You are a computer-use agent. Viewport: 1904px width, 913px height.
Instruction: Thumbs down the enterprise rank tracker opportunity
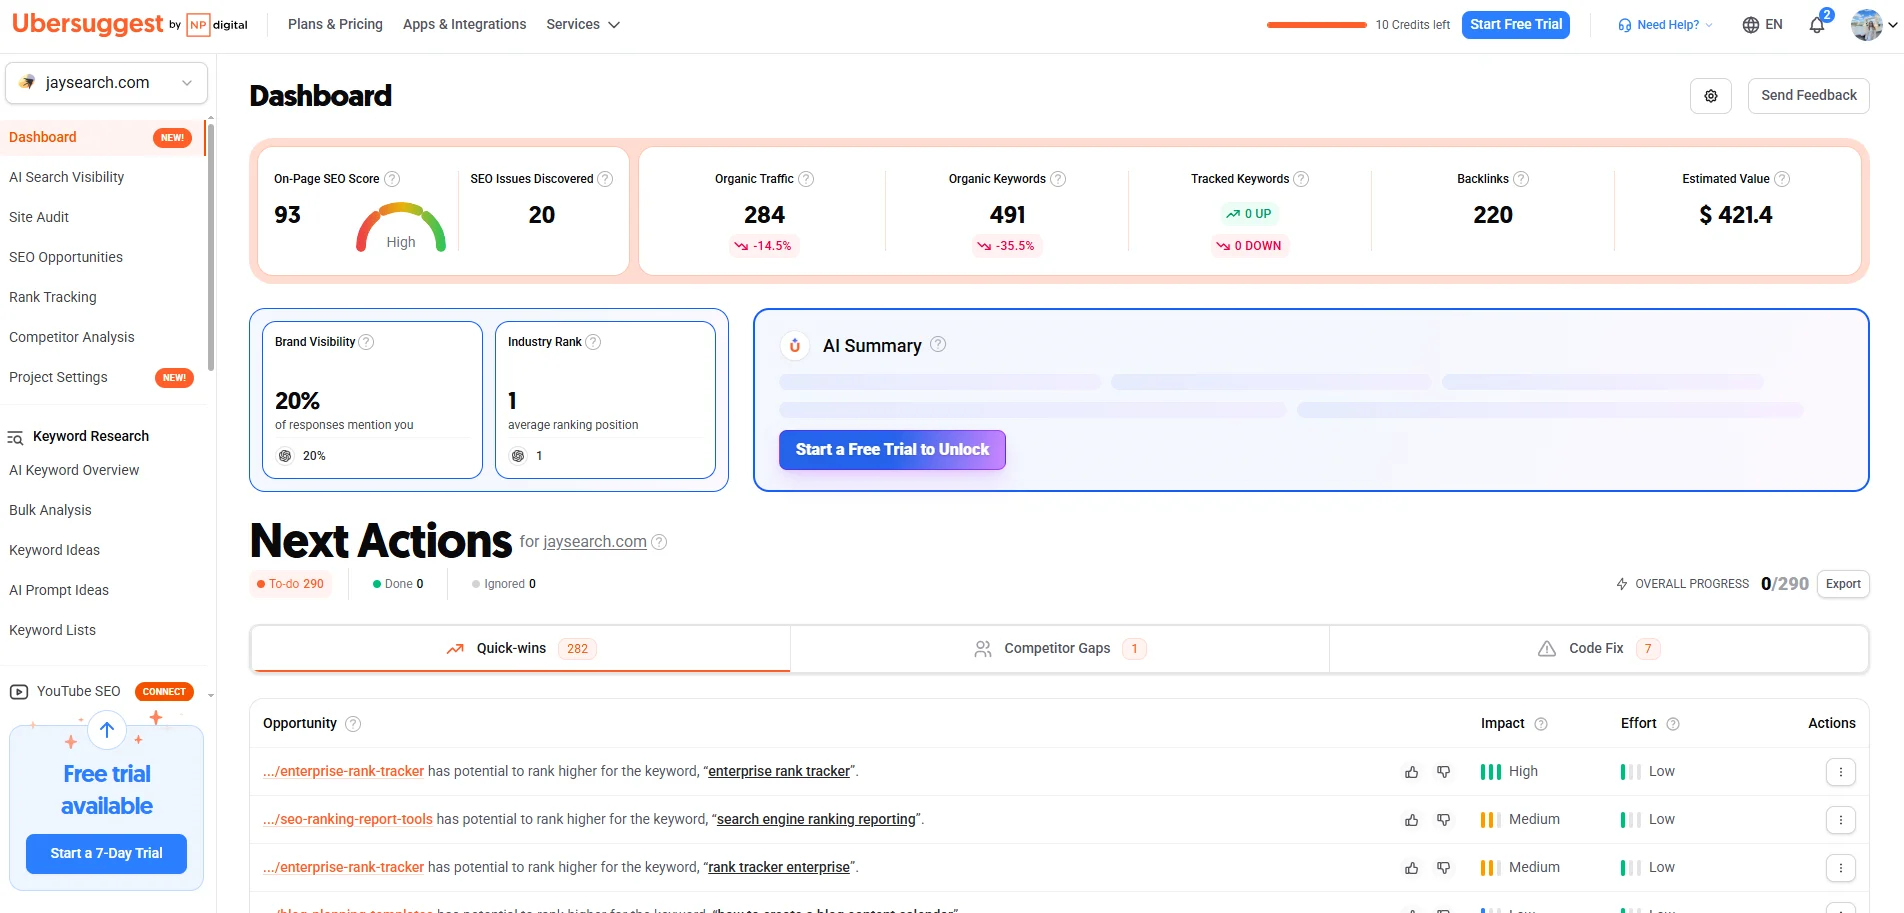click(x=1444, y=772)
